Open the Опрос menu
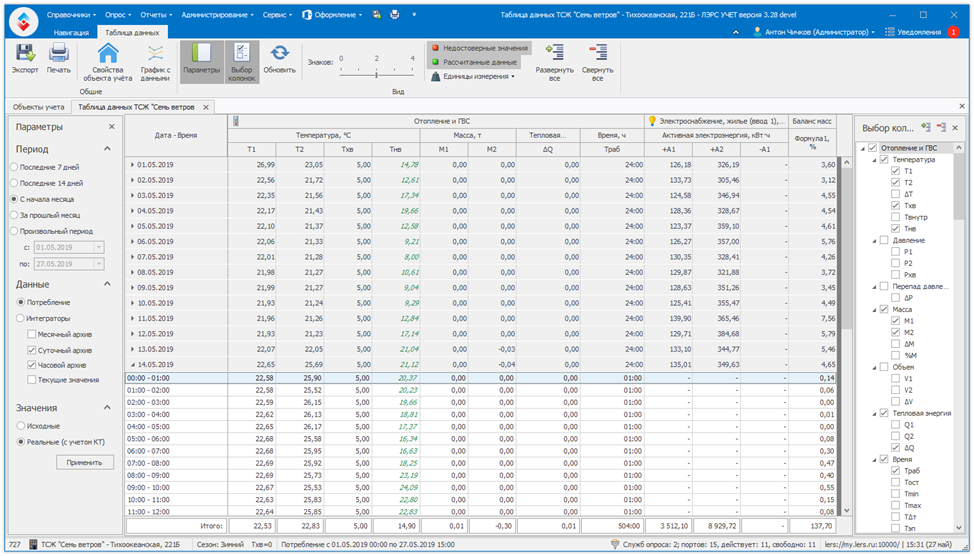 coord(116,15)
